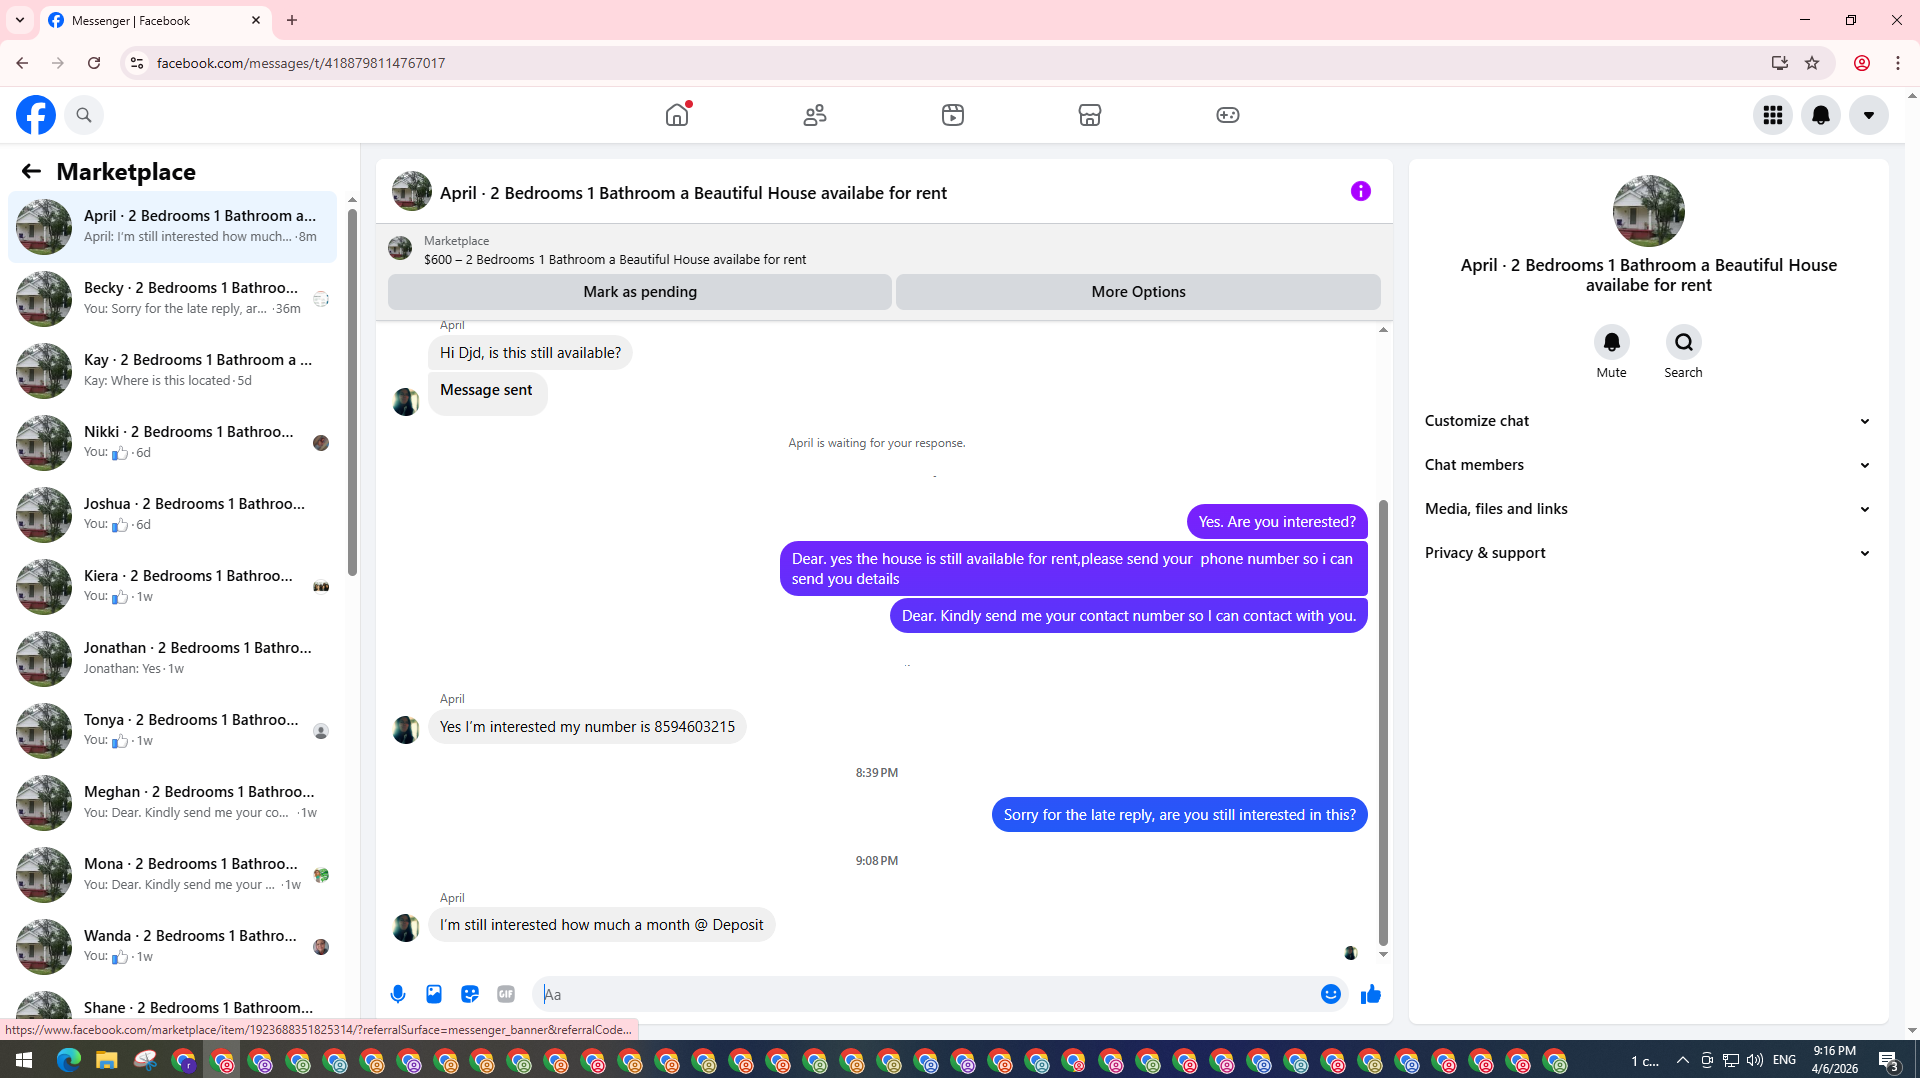Open Tonya's conversation
This screenshot has height=1078, width=1920.
[172, 730]
